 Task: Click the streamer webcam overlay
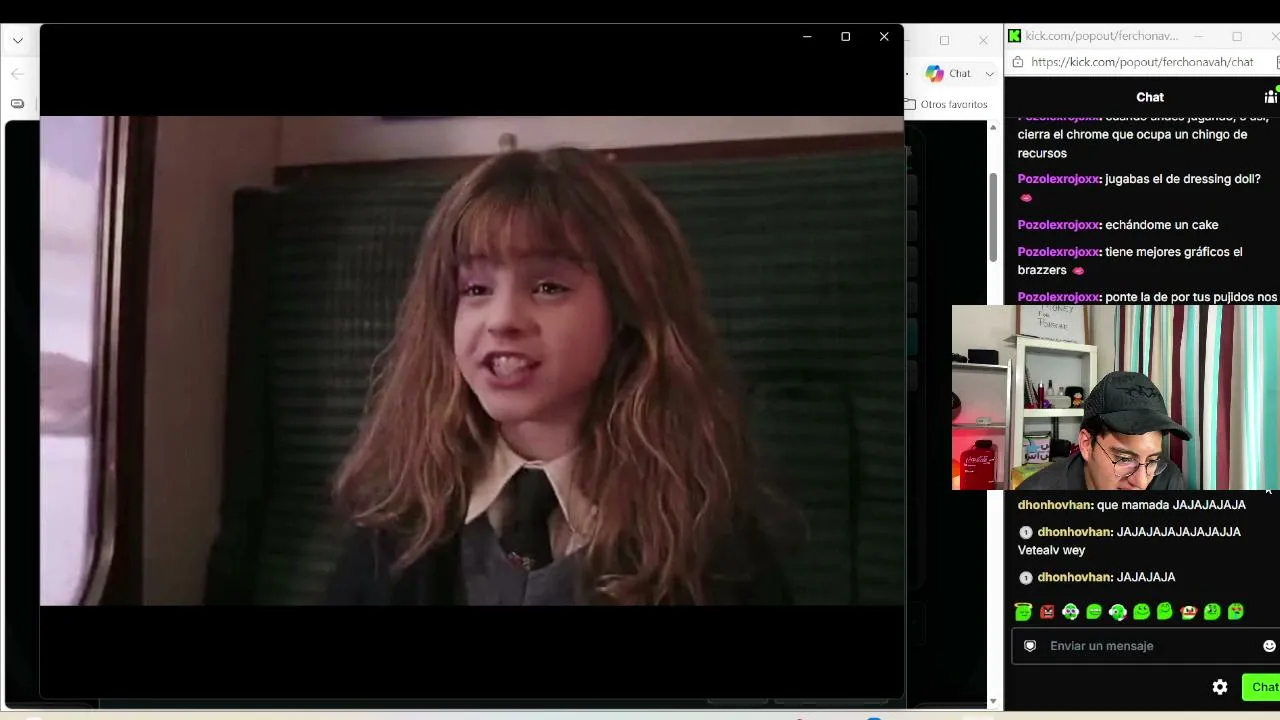[x=1116, y=398]
